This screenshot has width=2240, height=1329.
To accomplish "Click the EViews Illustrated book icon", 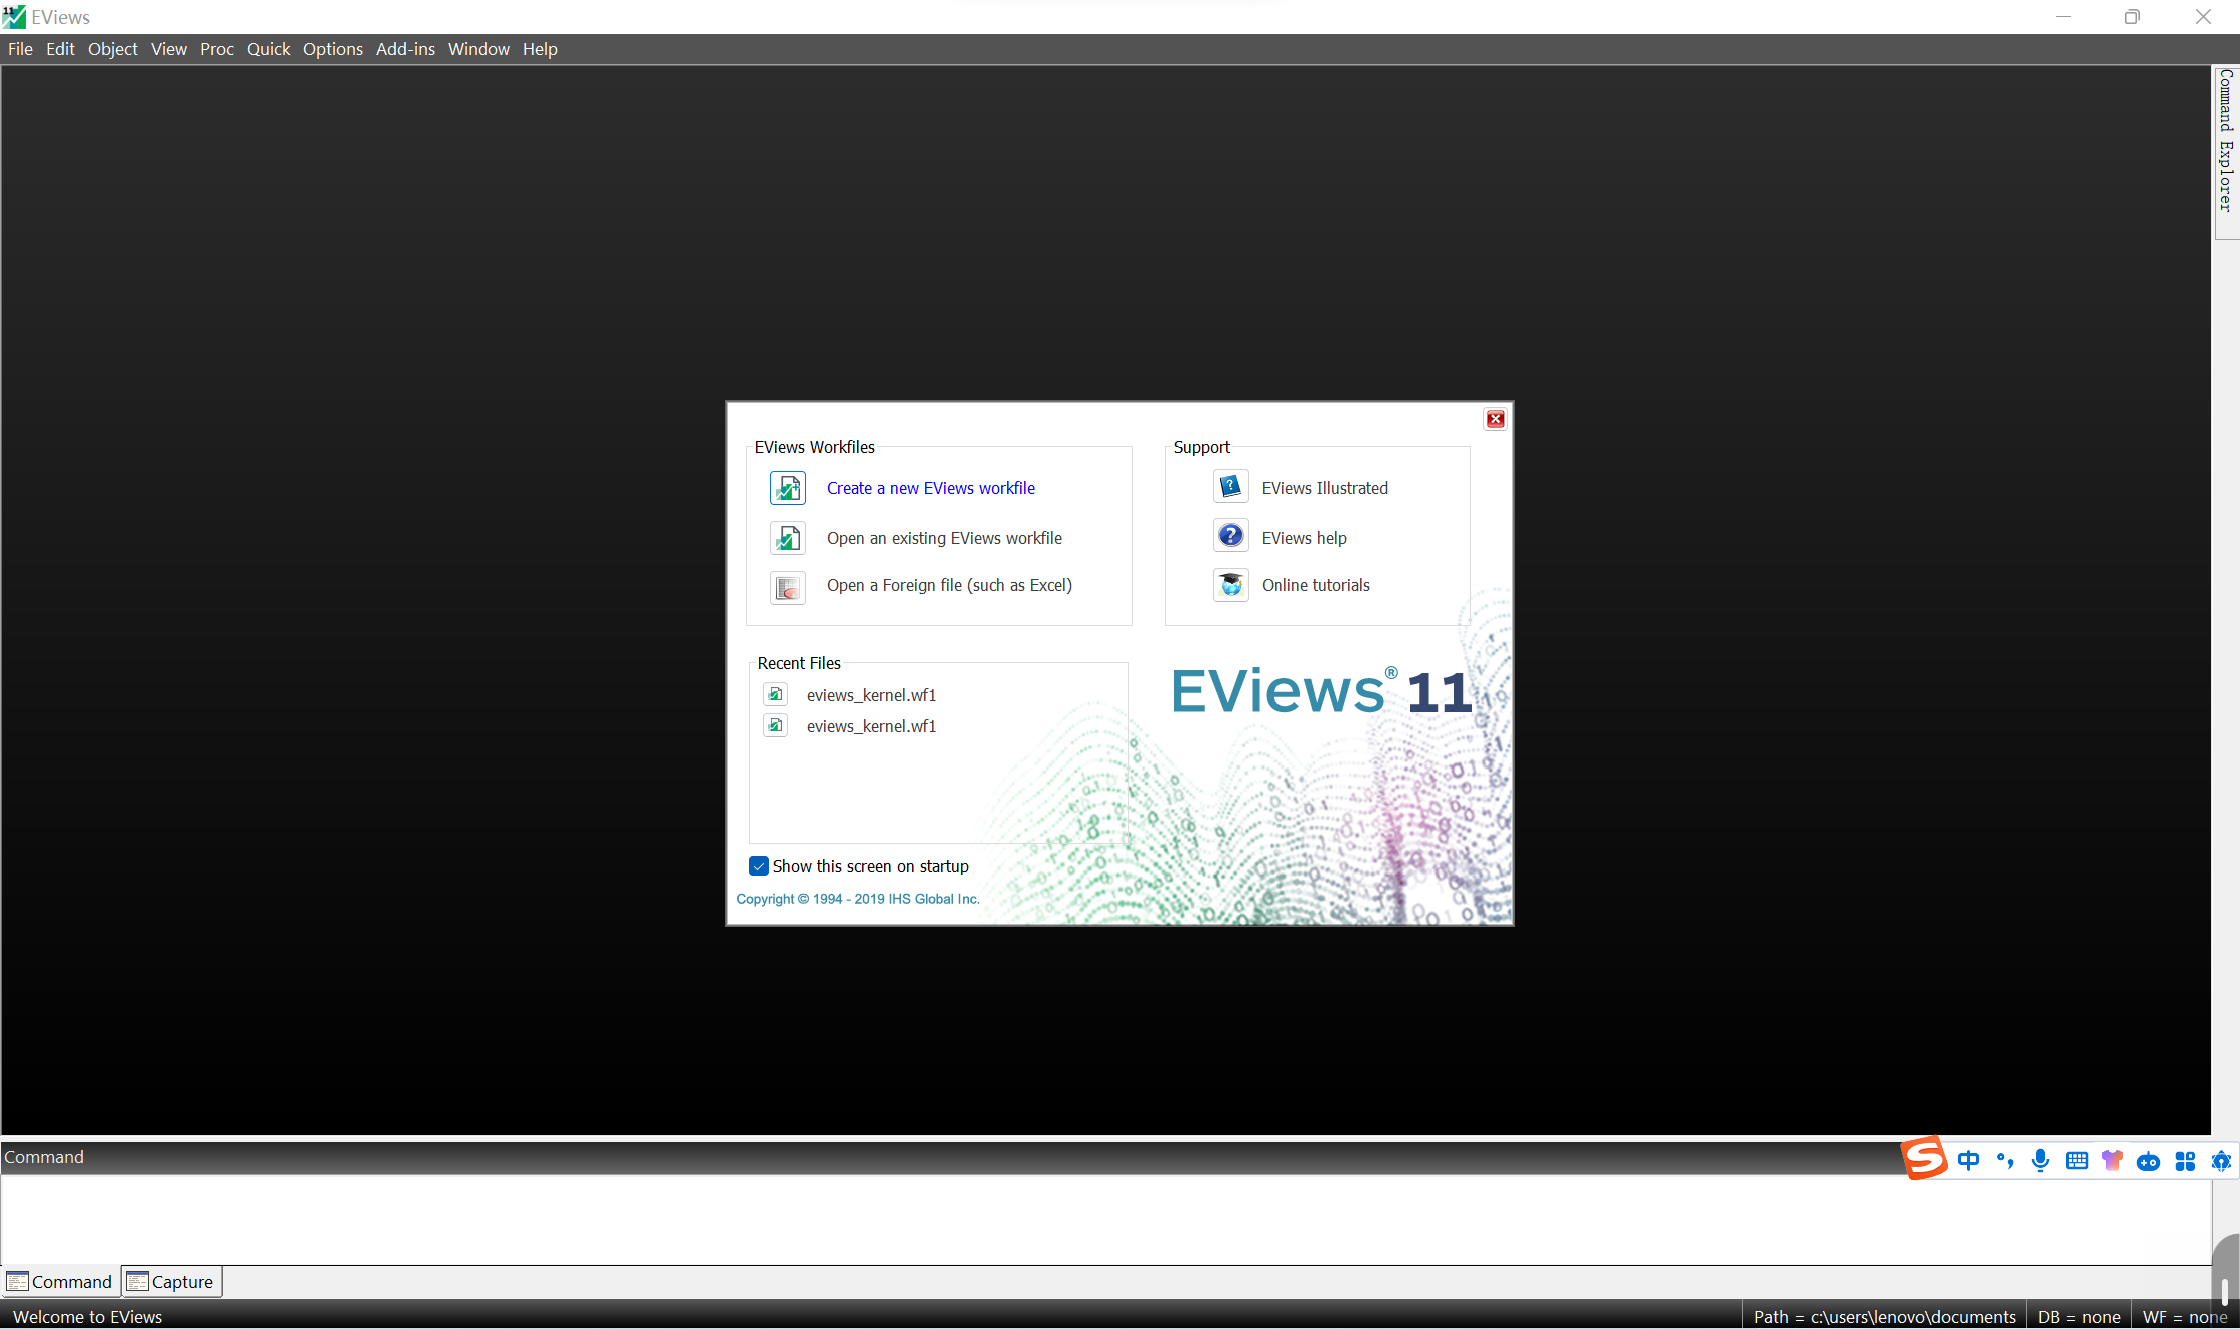I will click(x=1230, y=486).
